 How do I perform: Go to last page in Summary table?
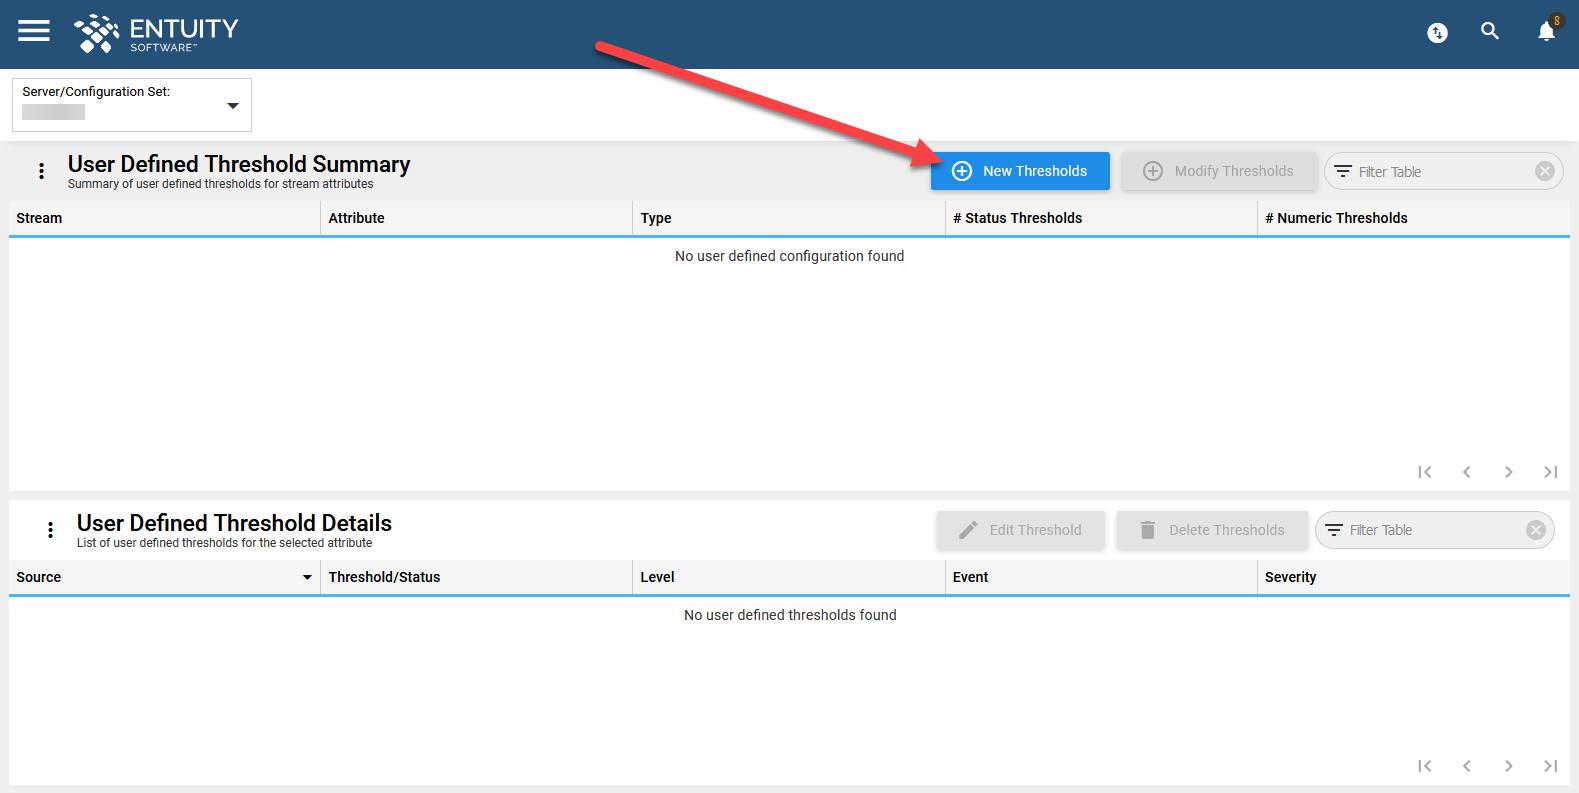coord(1551,472)
